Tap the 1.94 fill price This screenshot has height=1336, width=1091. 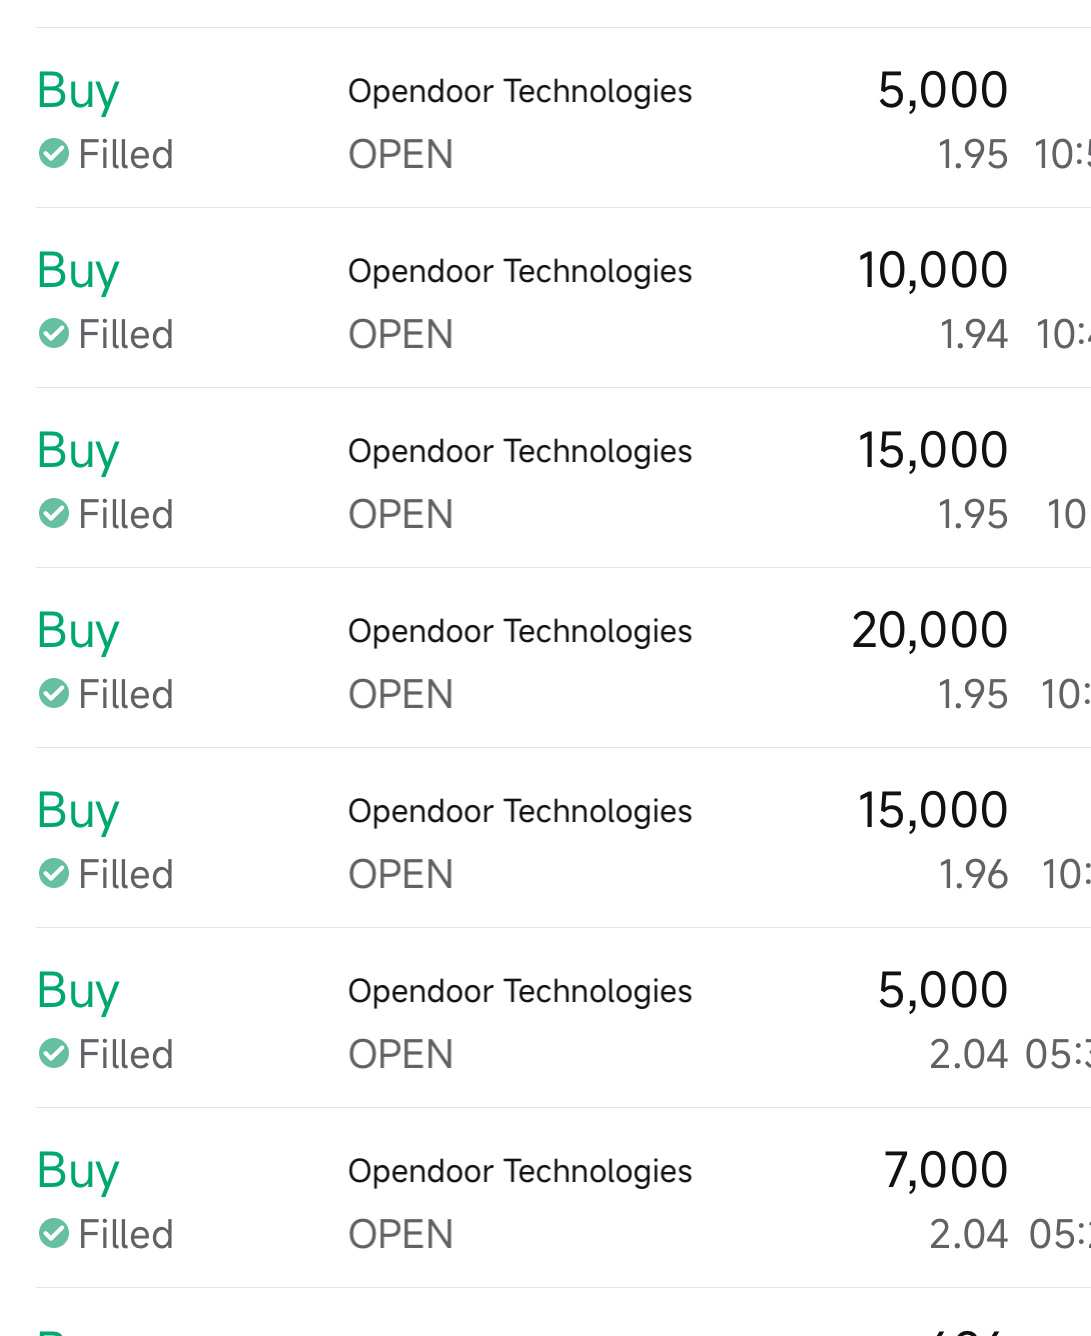point(973,334)
